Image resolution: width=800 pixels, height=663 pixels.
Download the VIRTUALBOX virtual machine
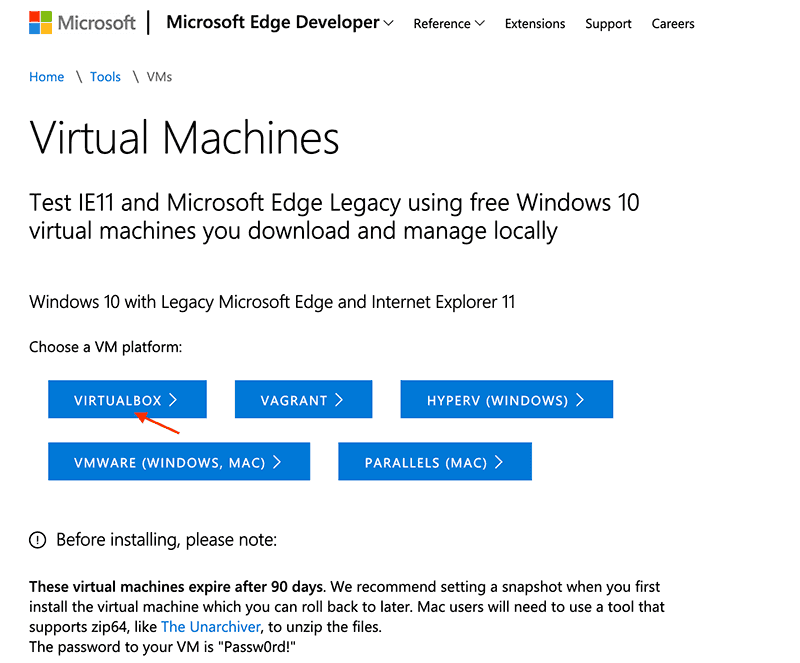127,398
